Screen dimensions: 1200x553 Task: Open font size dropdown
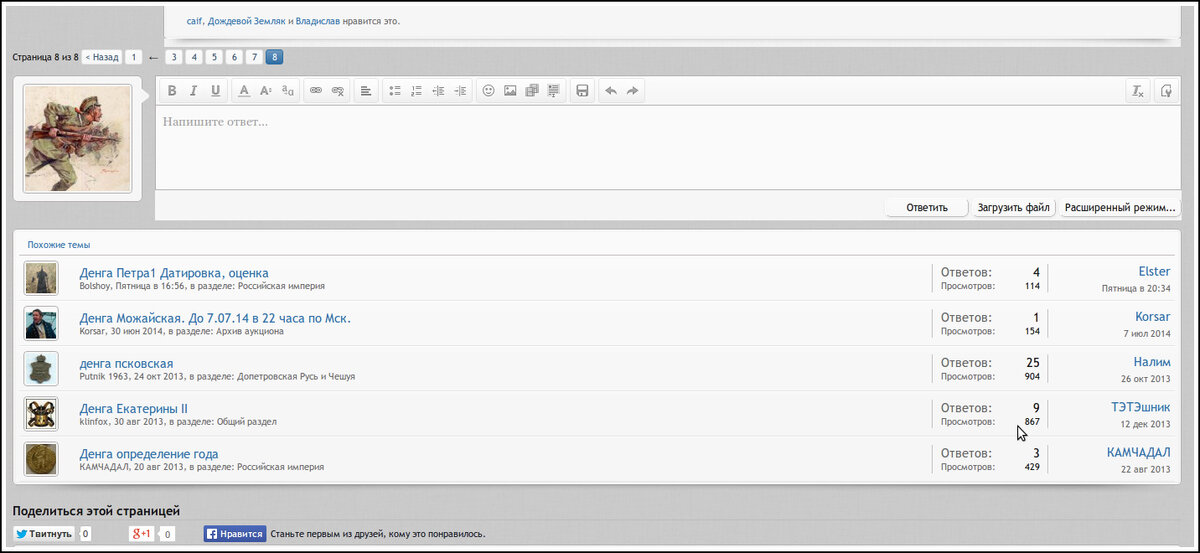[266, 91]
